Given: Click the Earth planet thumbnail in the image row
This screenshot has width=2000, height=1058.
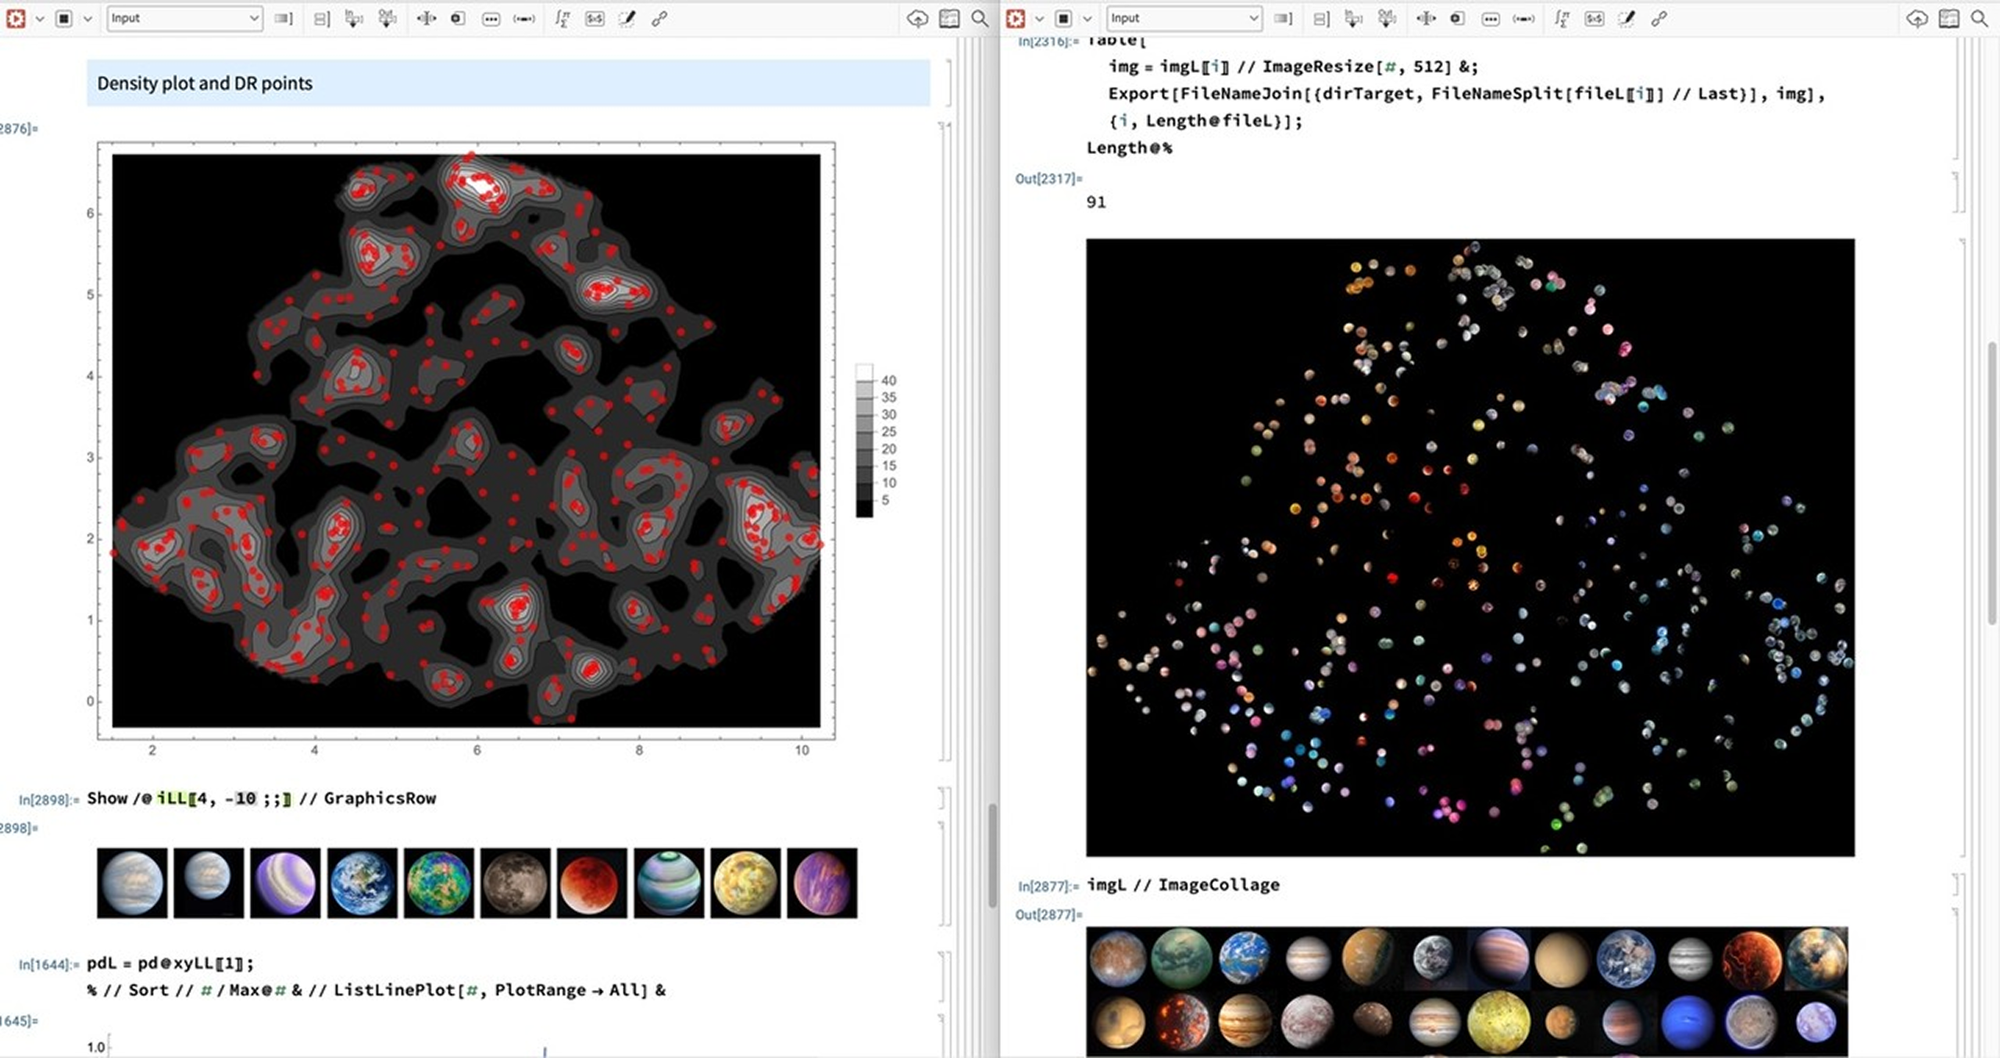Looking at the screenshot, I should point(362,883).
